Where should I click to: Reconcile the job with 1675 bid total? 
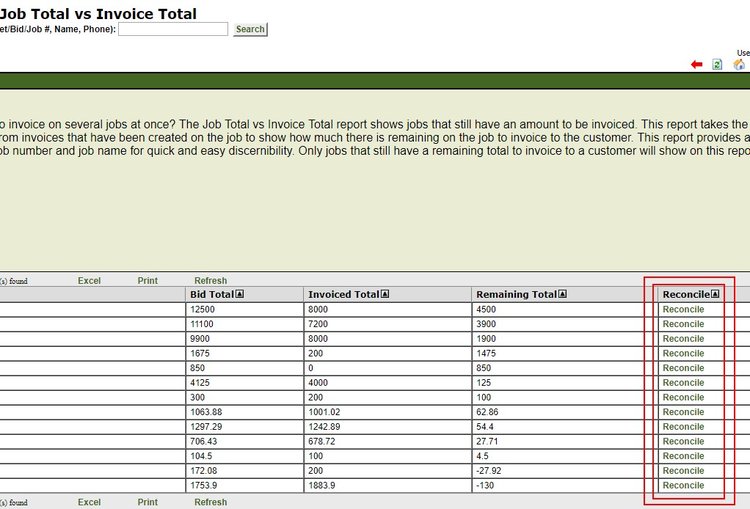click(x=683, y=354)
